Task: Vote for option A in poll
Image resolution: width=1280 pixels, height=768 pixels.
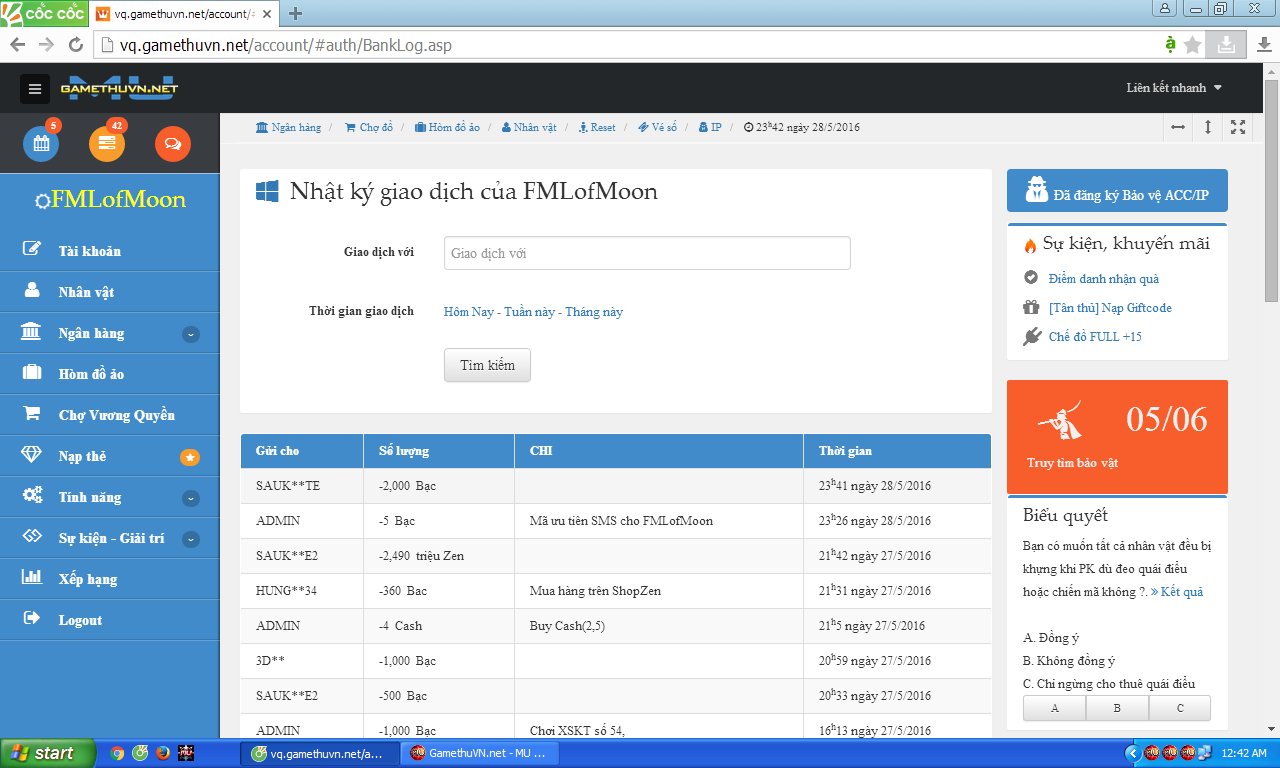Action: pyautogui.click(x=1054, y=708)
